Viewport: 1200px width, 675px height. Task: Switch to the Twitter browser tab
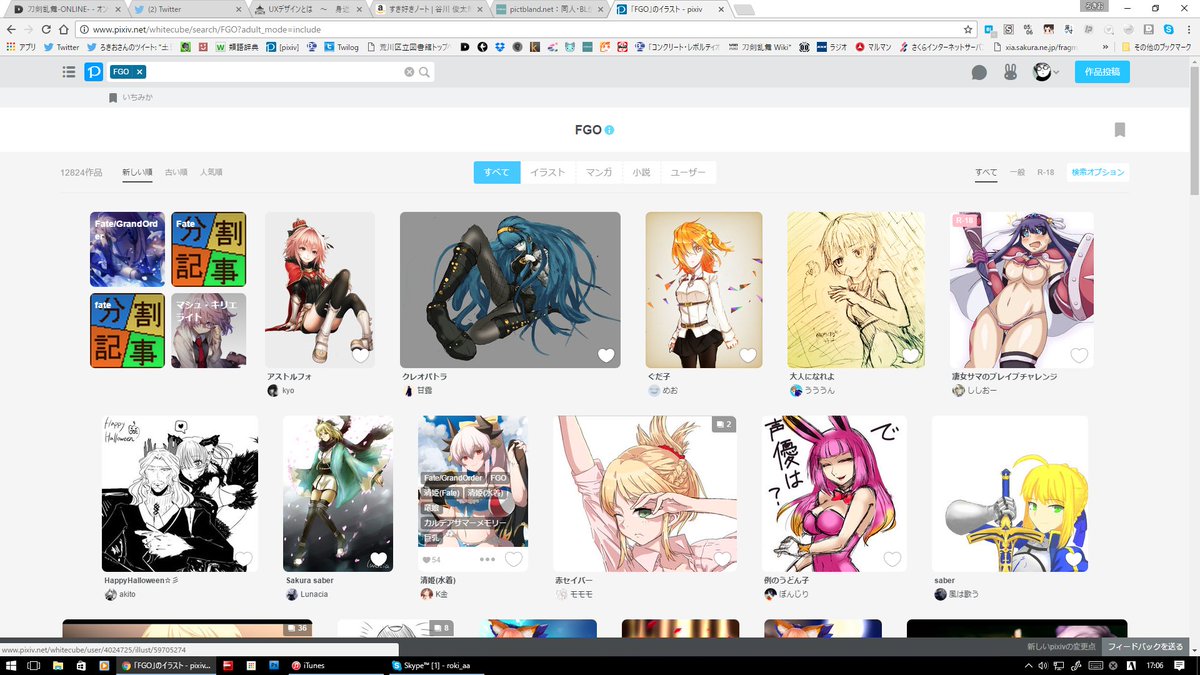point(185,9)
